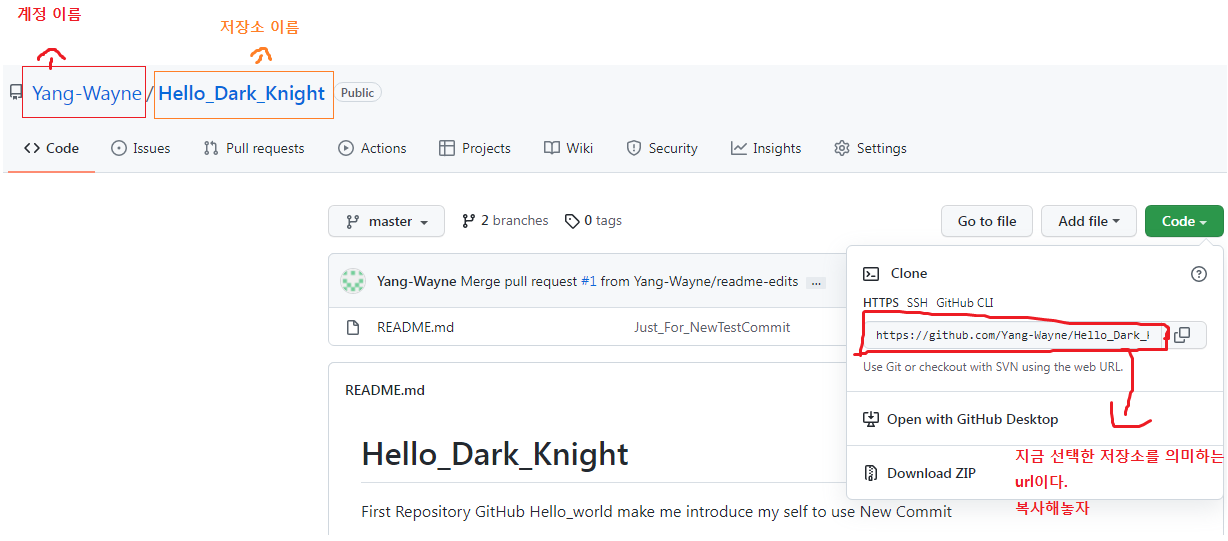Click the GitHub Desktop download icon
Screen dimensions: 1228x541
[x=871, y=419]
